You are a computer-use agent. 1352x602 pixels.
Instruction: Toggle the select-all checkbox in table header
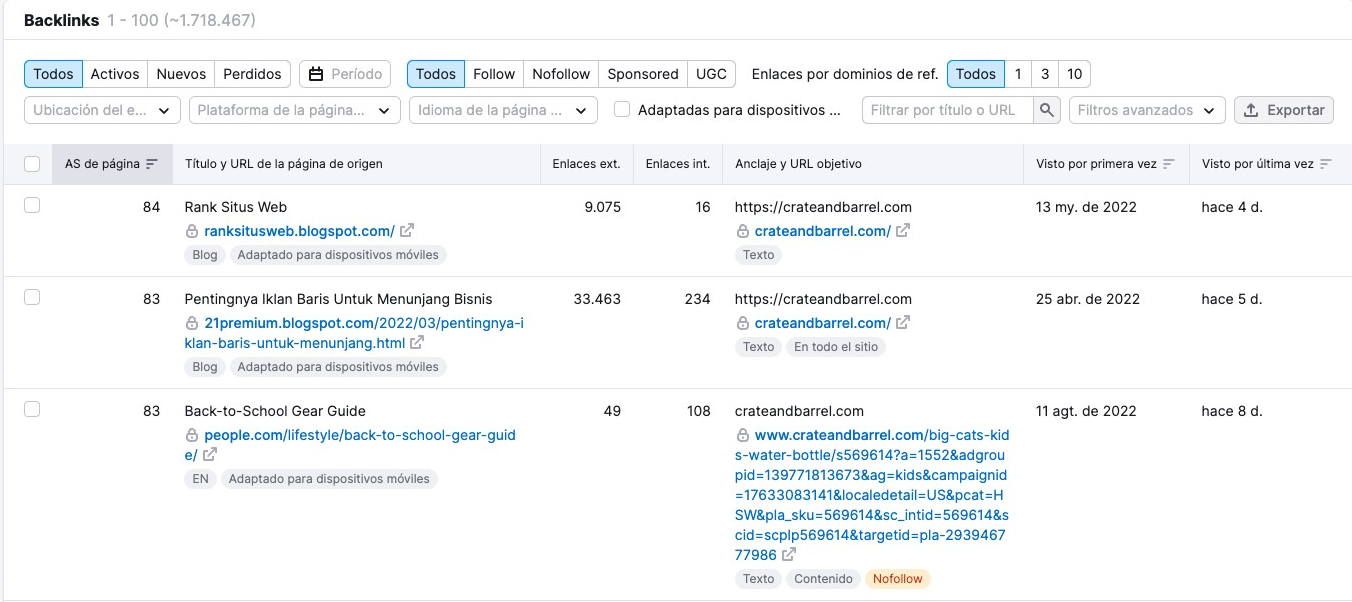coord(32,164)
